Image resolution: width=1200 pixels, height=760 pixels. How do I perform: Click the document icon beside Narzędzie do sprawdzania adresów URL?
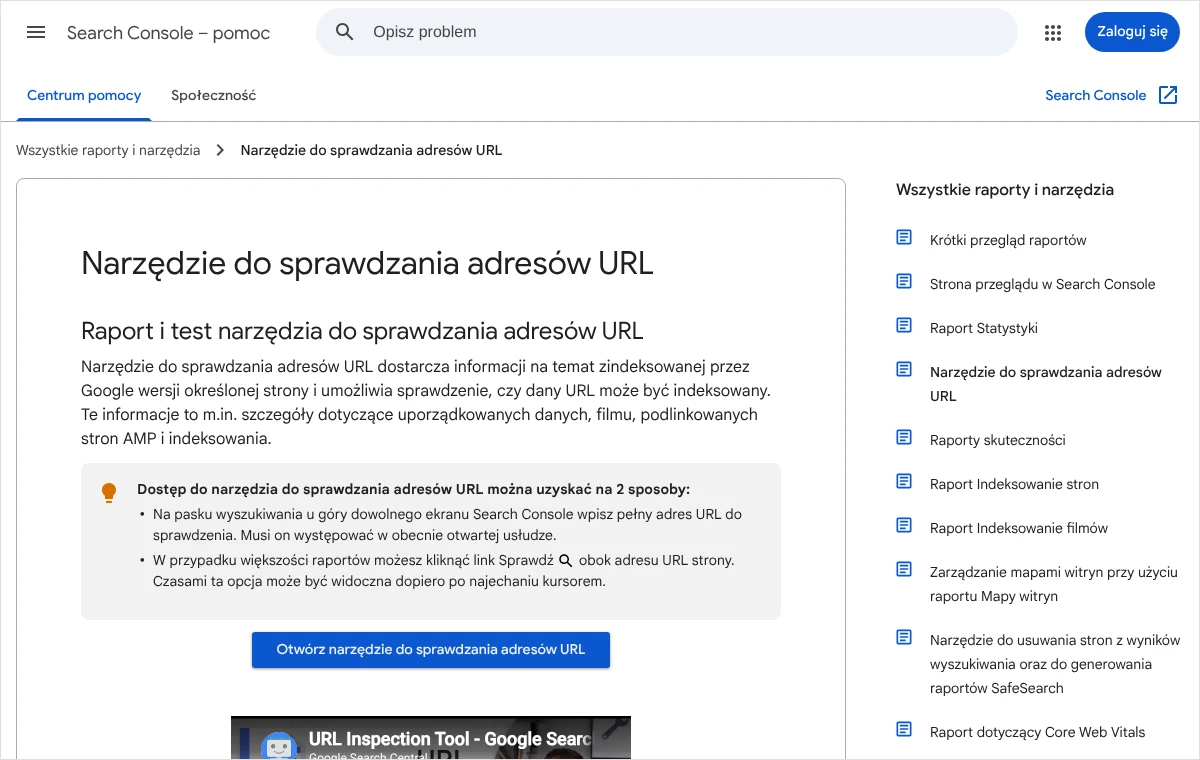click(x=904, y=370)
